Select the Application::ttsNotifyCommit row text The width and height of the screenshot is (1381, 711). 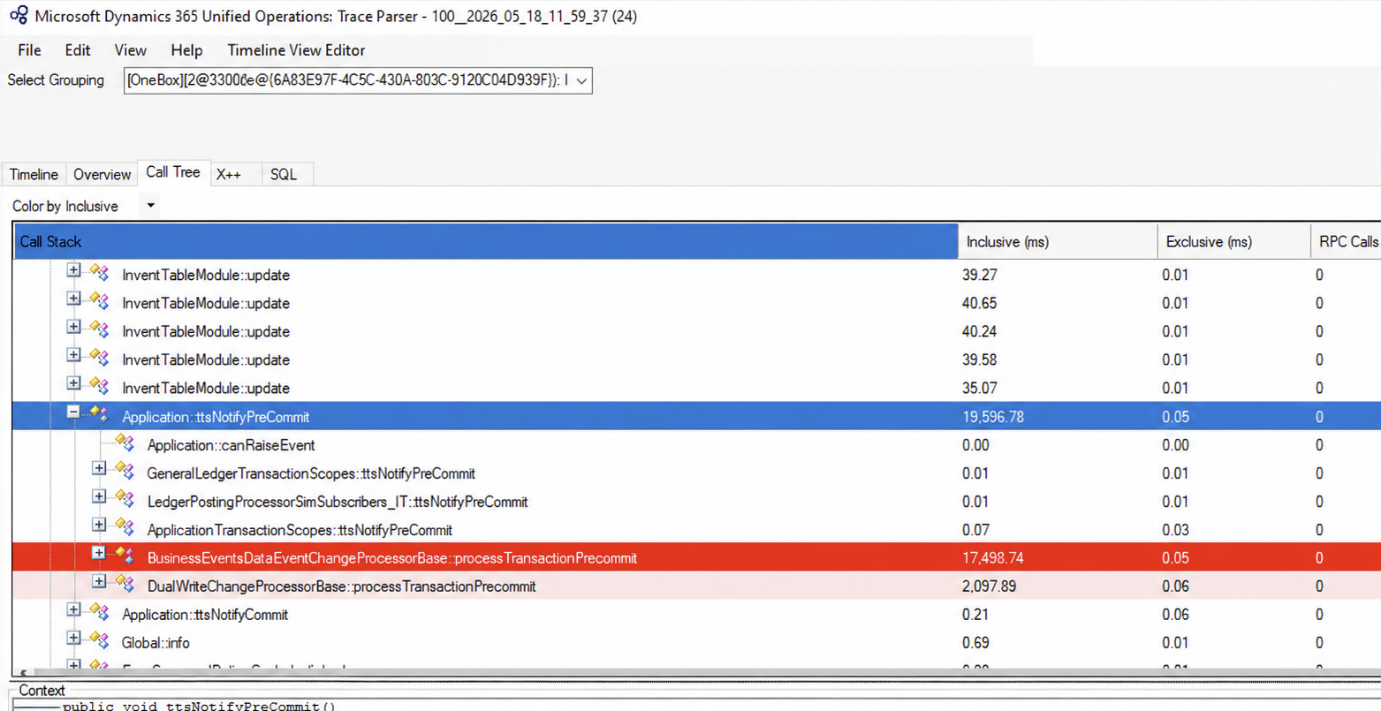(x=205, y=615)
